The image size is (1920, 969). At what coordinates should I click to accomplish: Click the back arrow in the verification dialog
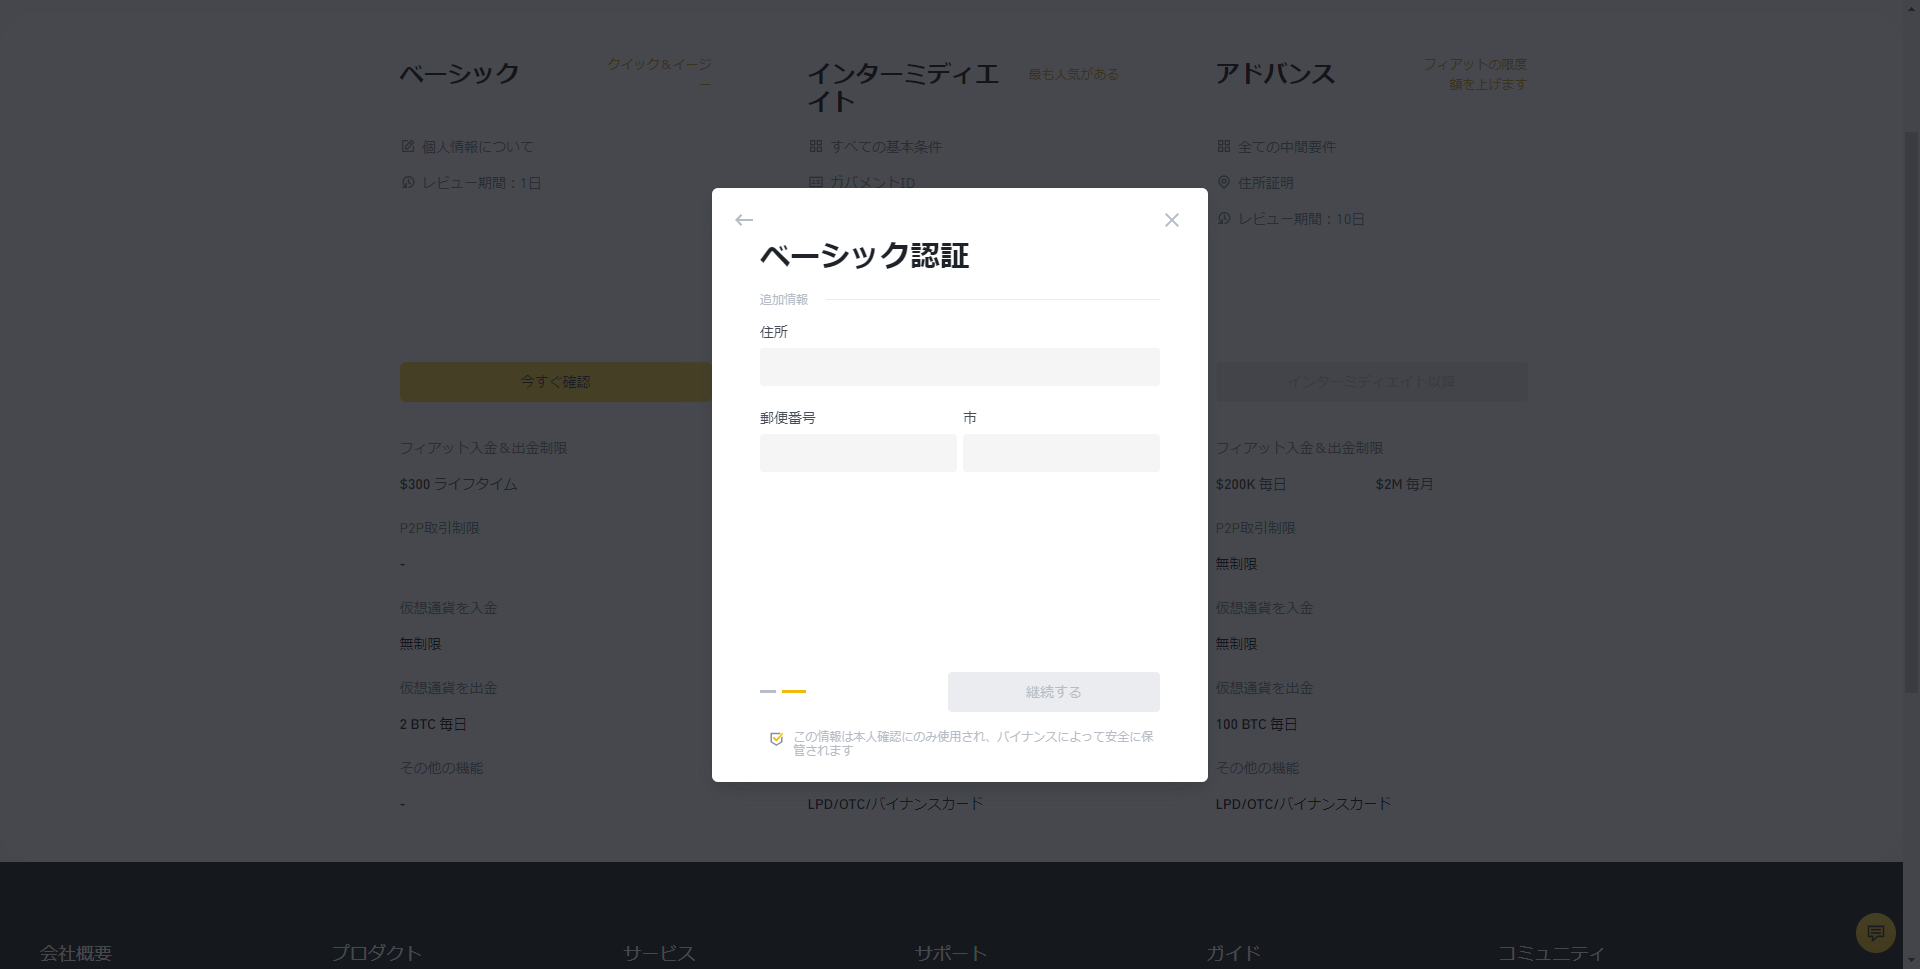(x=744, y=220)
